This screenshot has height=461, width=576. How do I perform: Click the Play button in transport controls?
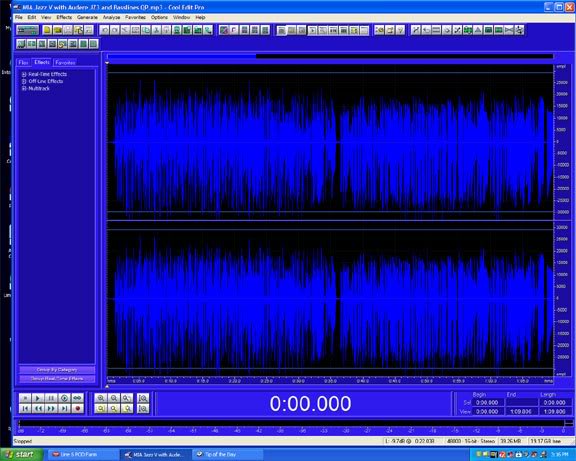point(38,398)
